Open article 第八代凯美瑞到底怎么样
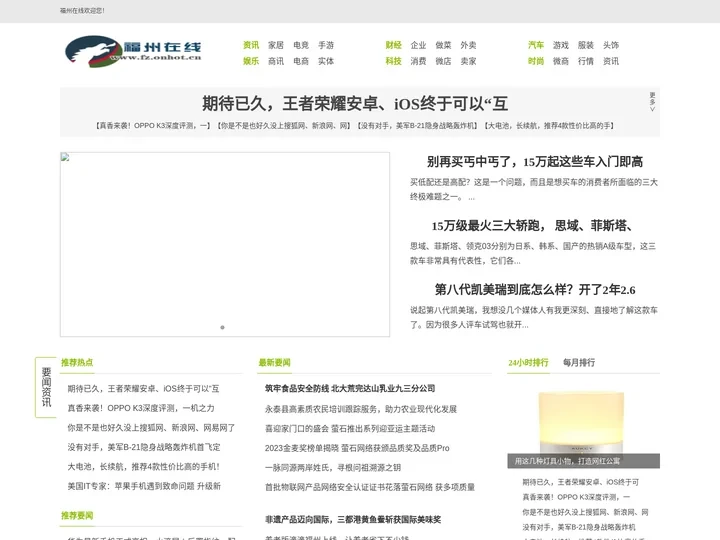Viewport: 720px width, 540px height. pyautogui.click(x=534, y=290)
